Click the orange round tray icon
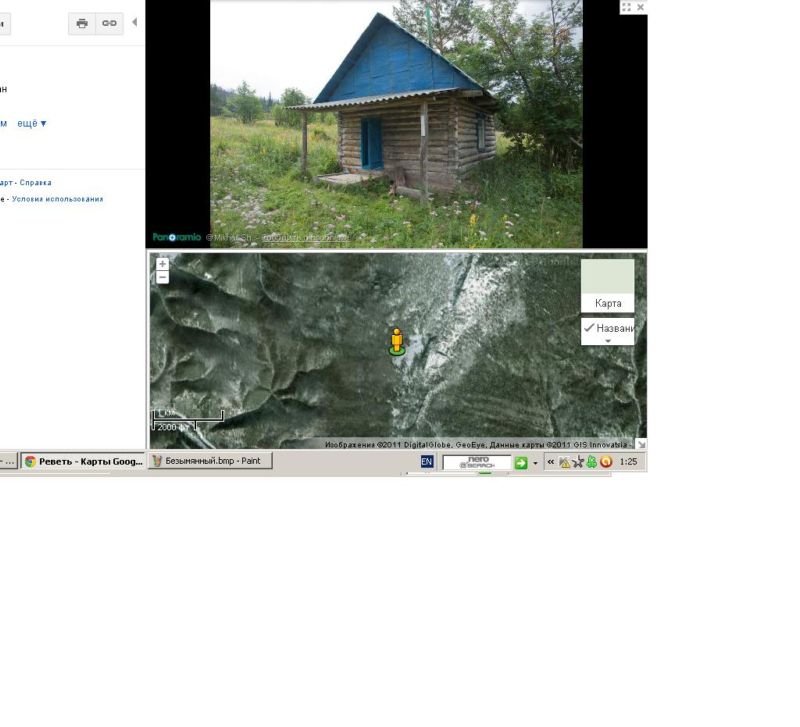This screenshot has height=727, width=800. pyautogui.click(x=606, y=462)
